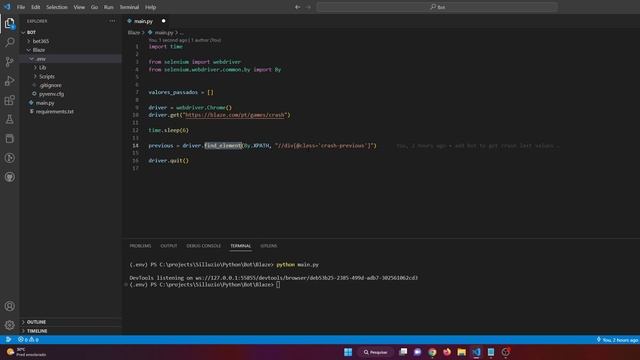Screen dimensions: 640x360
Task: Expand the bet365 folder
Action: pos(29,41)
